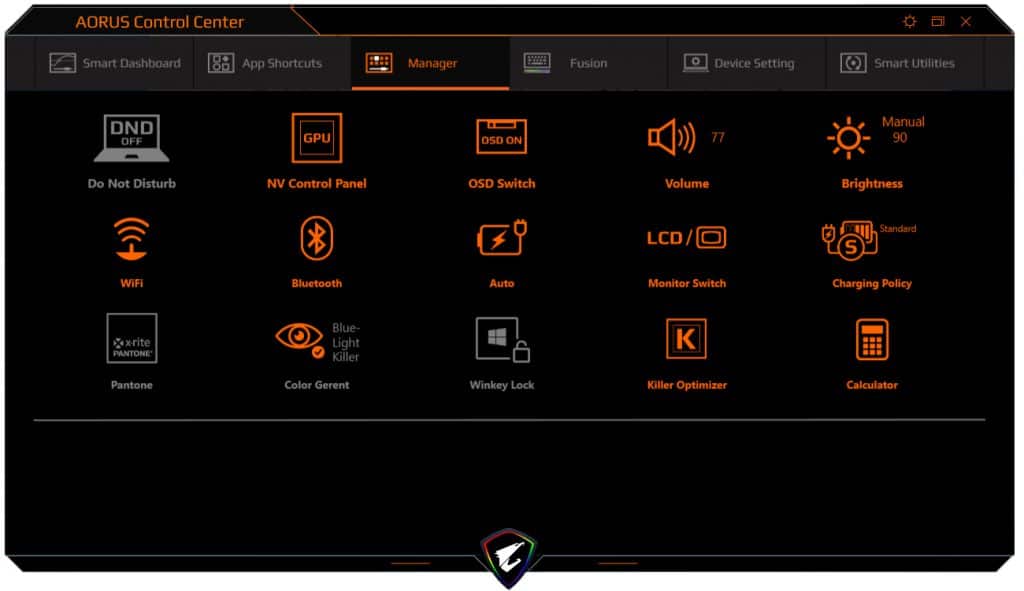This screenshot has height=591, width=1024.
Task: Change Brightness from Manual mode
Action: point(848,137)
